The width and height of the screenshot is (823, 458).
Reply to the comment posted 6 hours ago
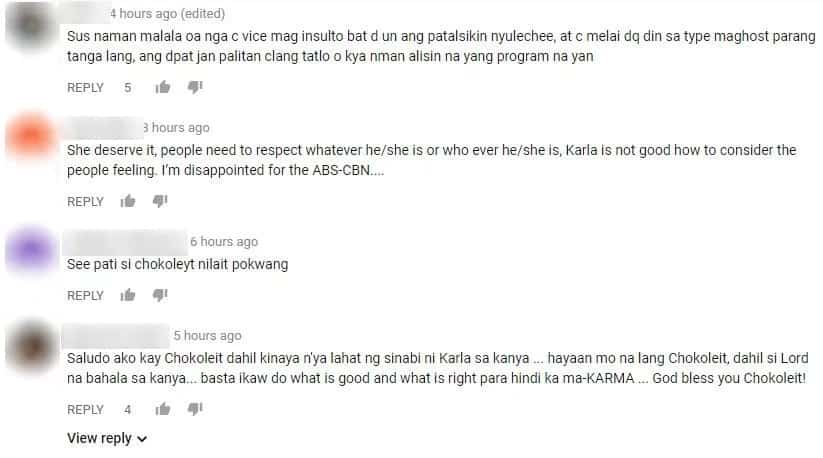(85, 296)
